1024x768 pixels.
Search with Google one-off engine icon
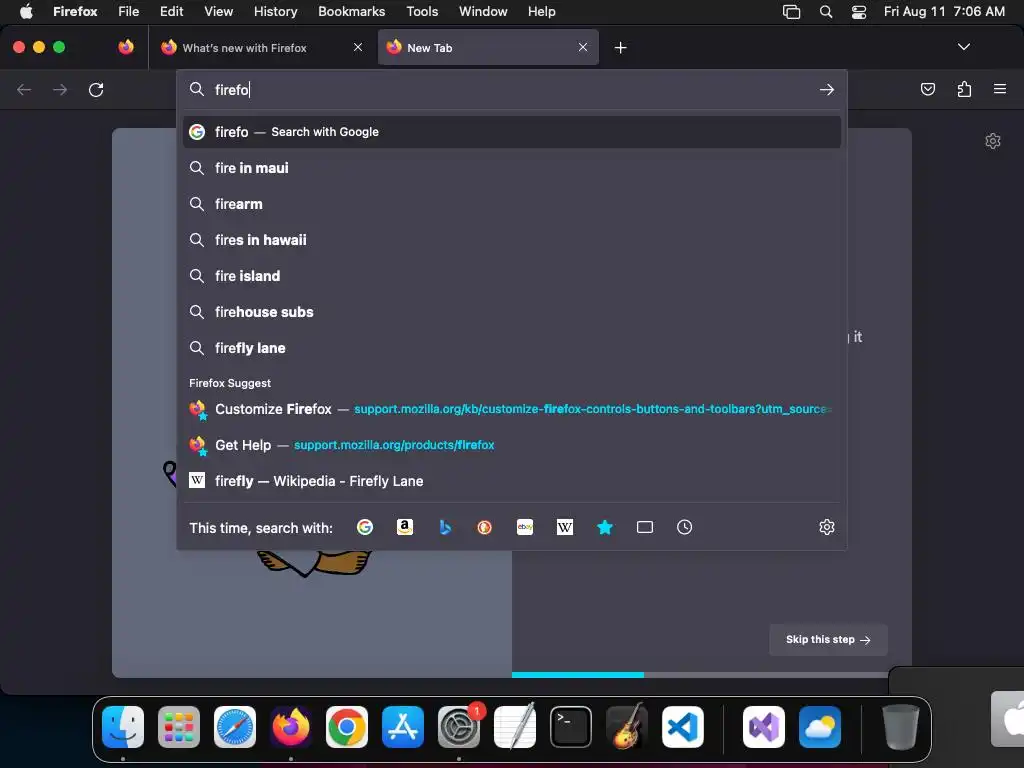pos(365,527)
